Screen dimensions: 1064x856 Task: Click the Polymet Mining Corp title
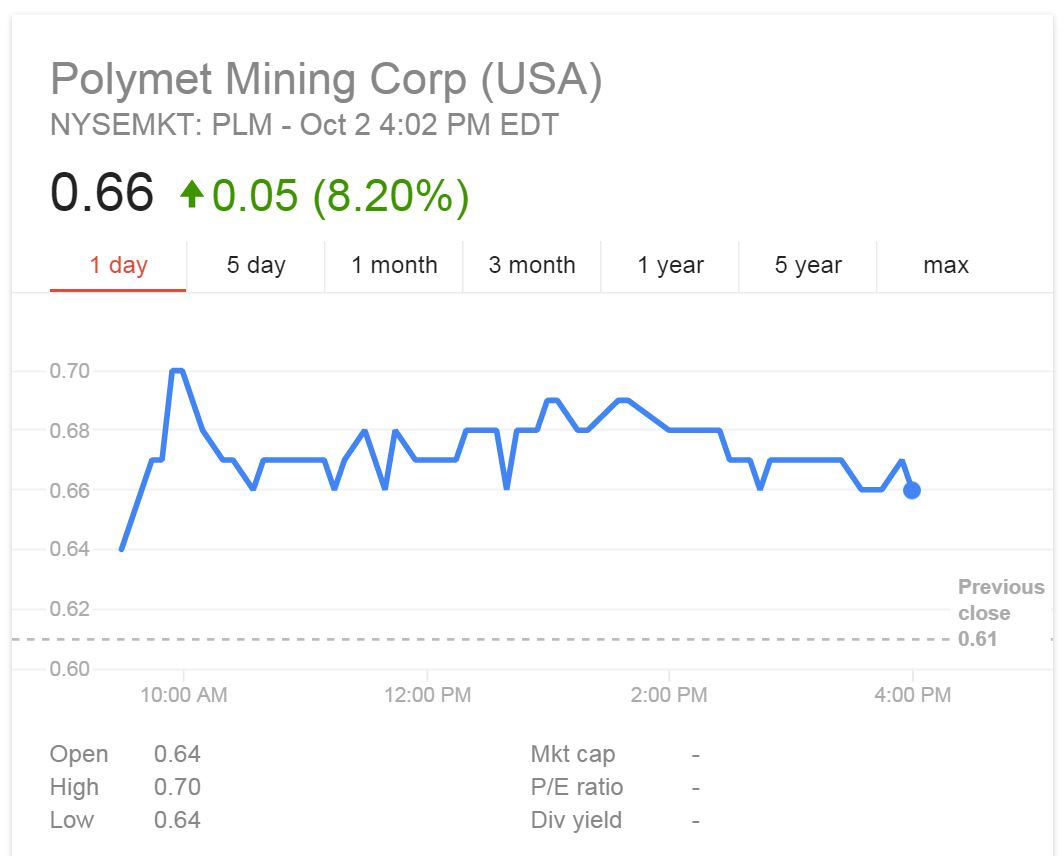click(x=326, y=79)
